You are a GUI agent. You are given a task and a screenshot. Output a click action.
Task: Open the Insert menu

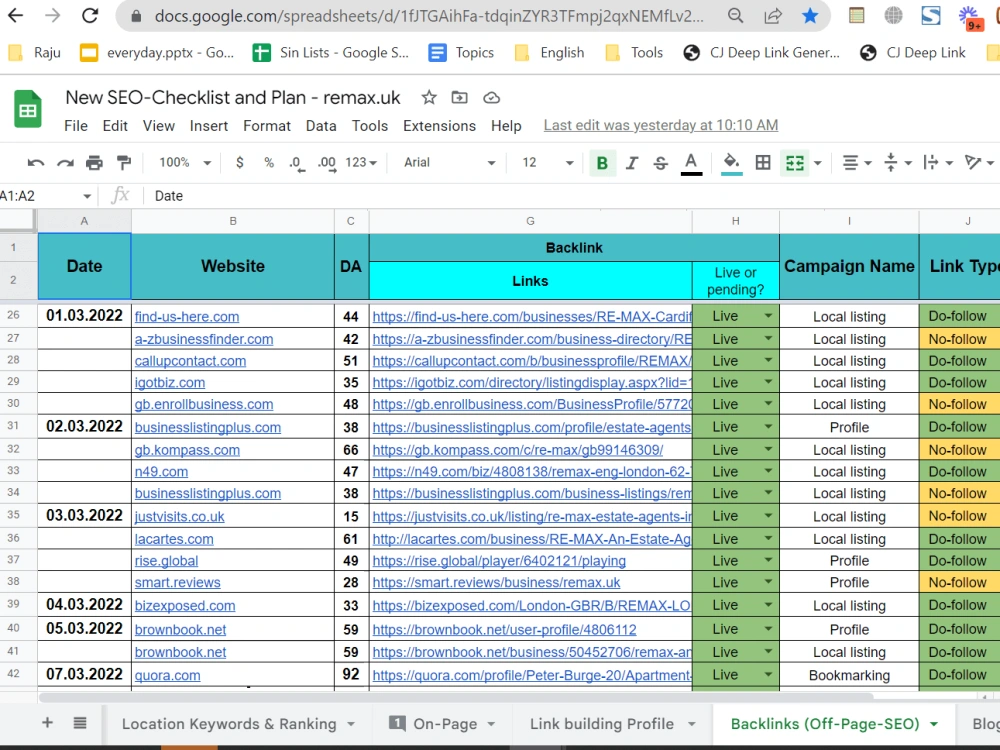[209, 126]
